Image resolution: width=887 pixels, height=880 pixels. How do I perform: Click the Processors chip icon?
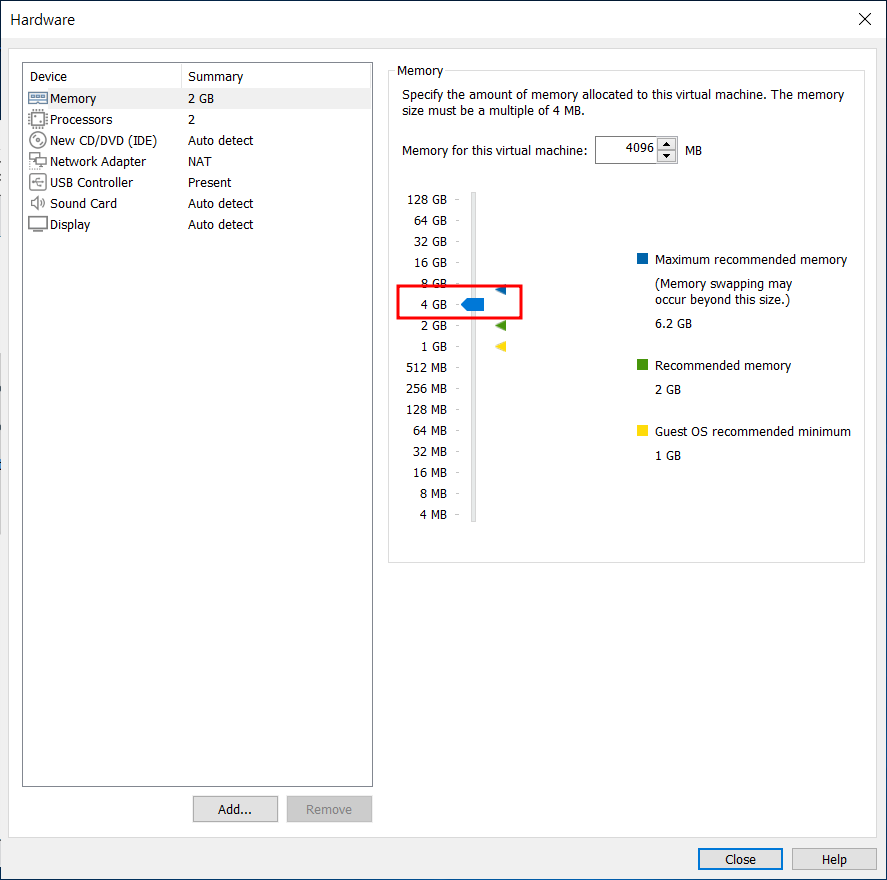point(37,119)
